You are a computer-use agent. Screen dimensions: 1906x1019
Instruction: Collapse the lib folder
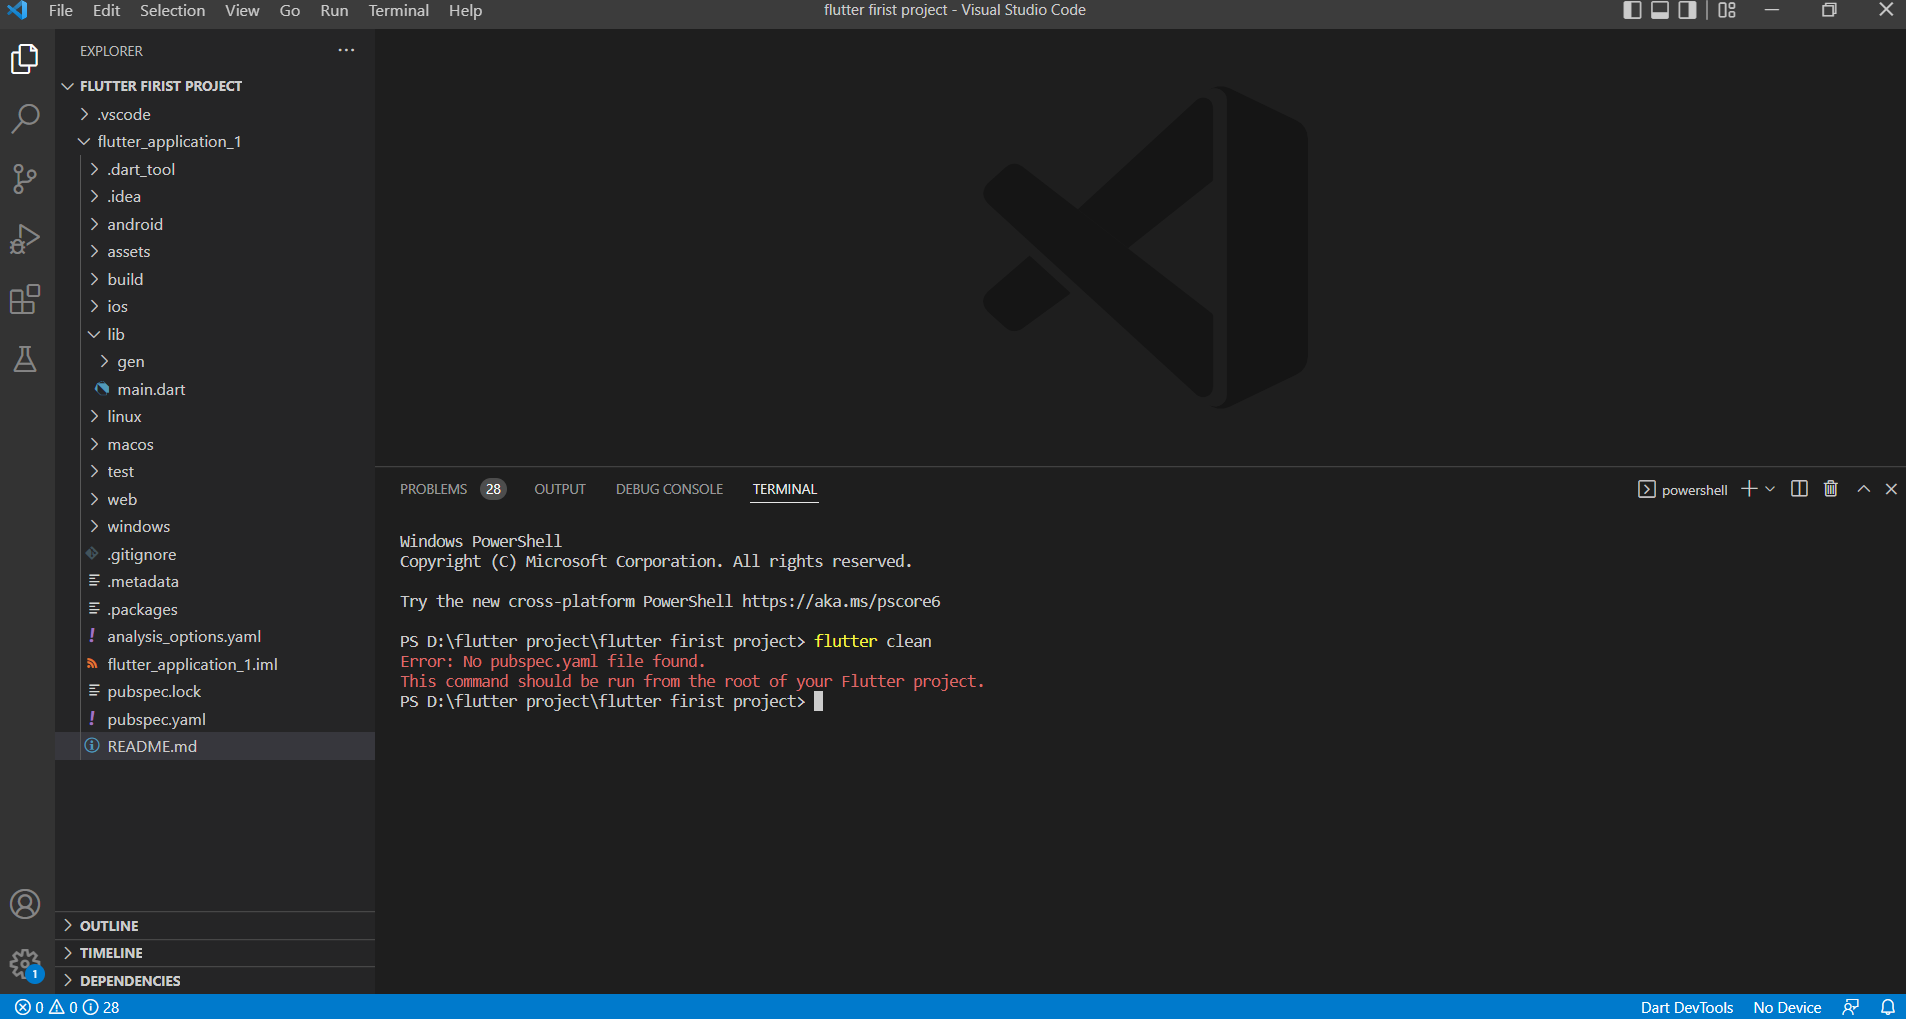click(215, 334)
